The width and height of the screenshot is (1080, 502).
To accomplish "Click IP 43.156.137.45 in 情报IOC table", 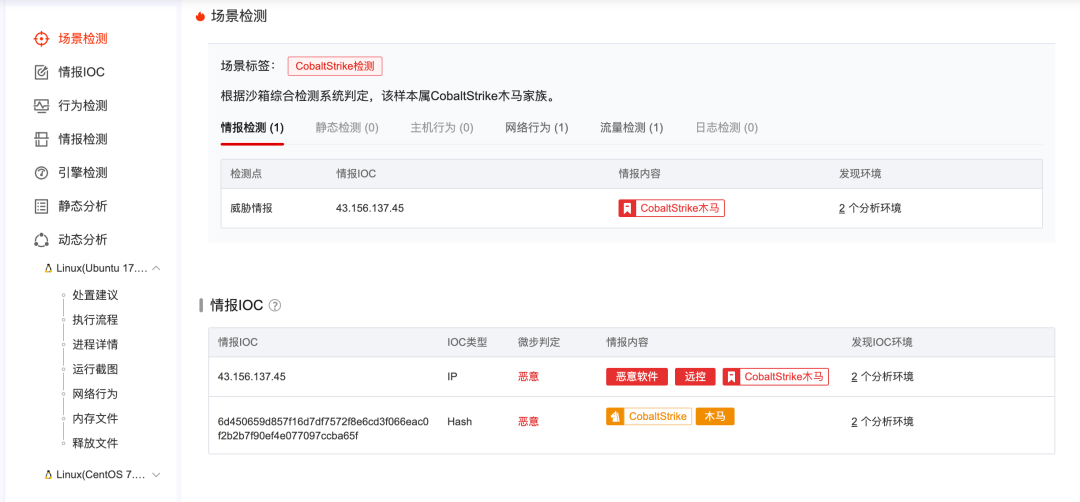I will (251, 377).
